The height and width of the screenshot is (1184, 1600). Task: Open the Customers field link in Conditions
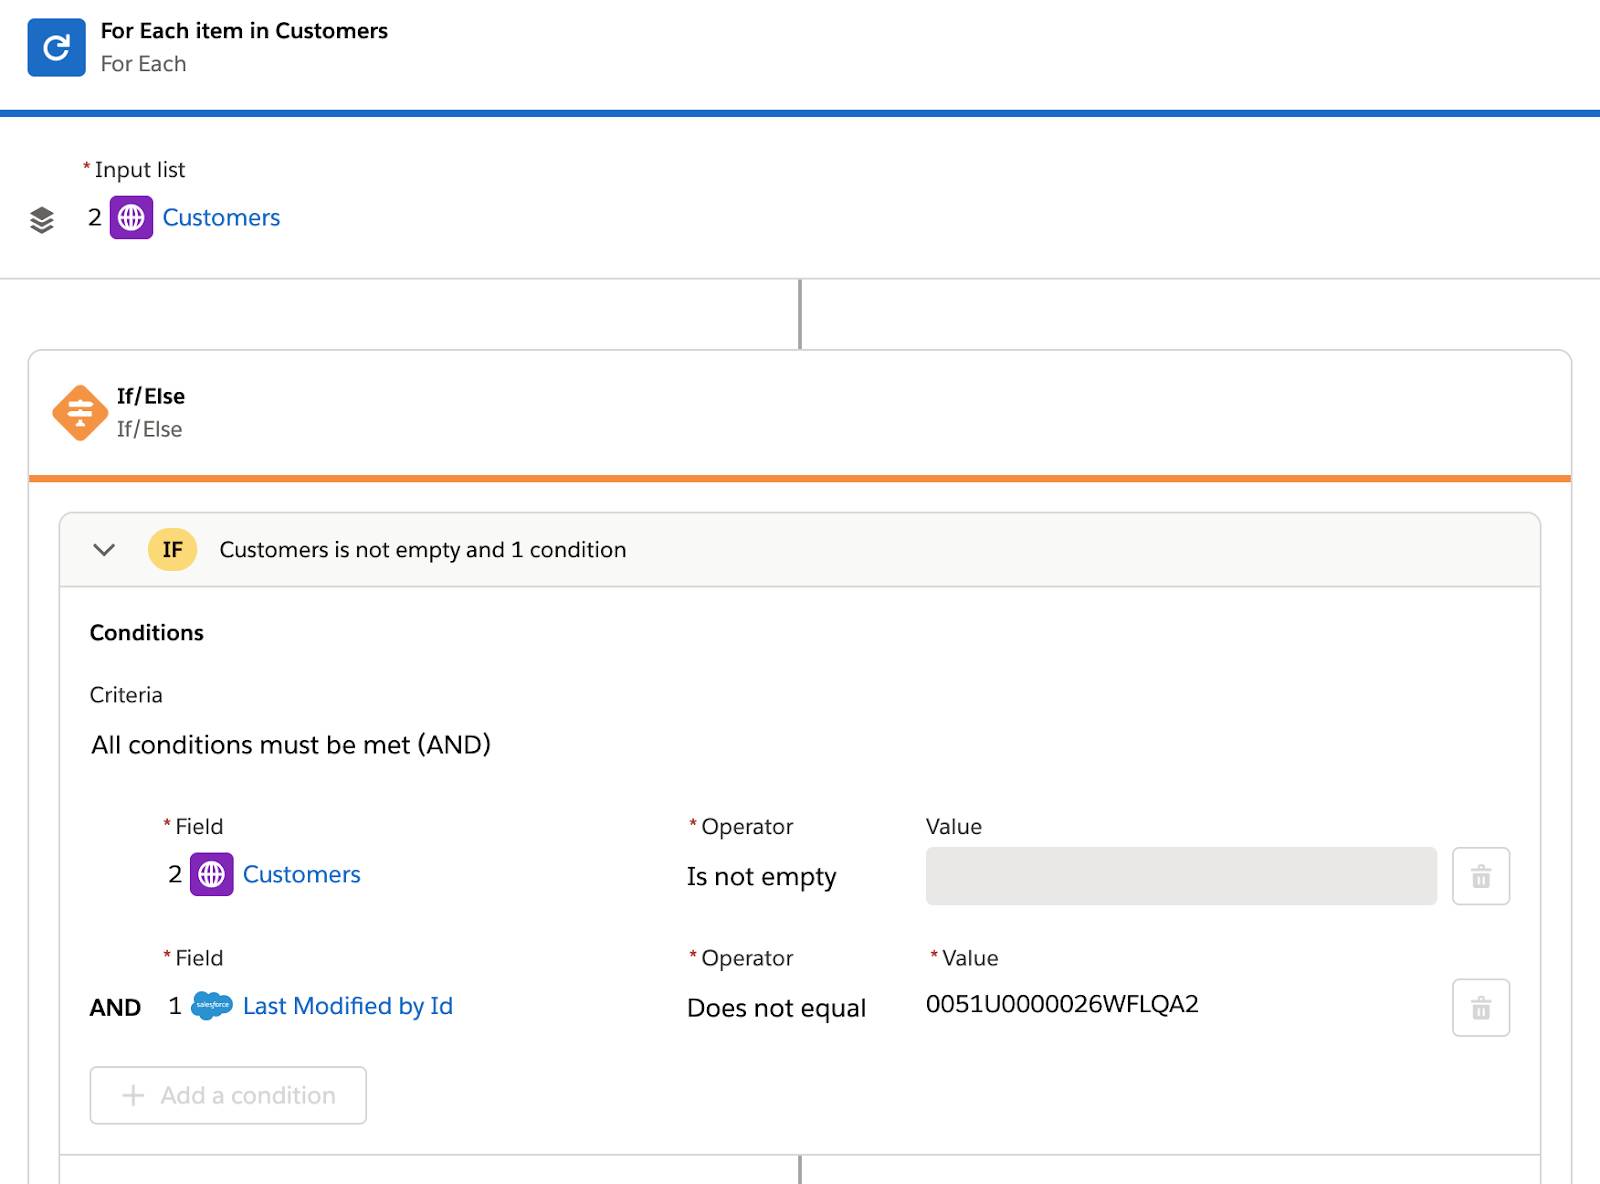tap(301, 874)
